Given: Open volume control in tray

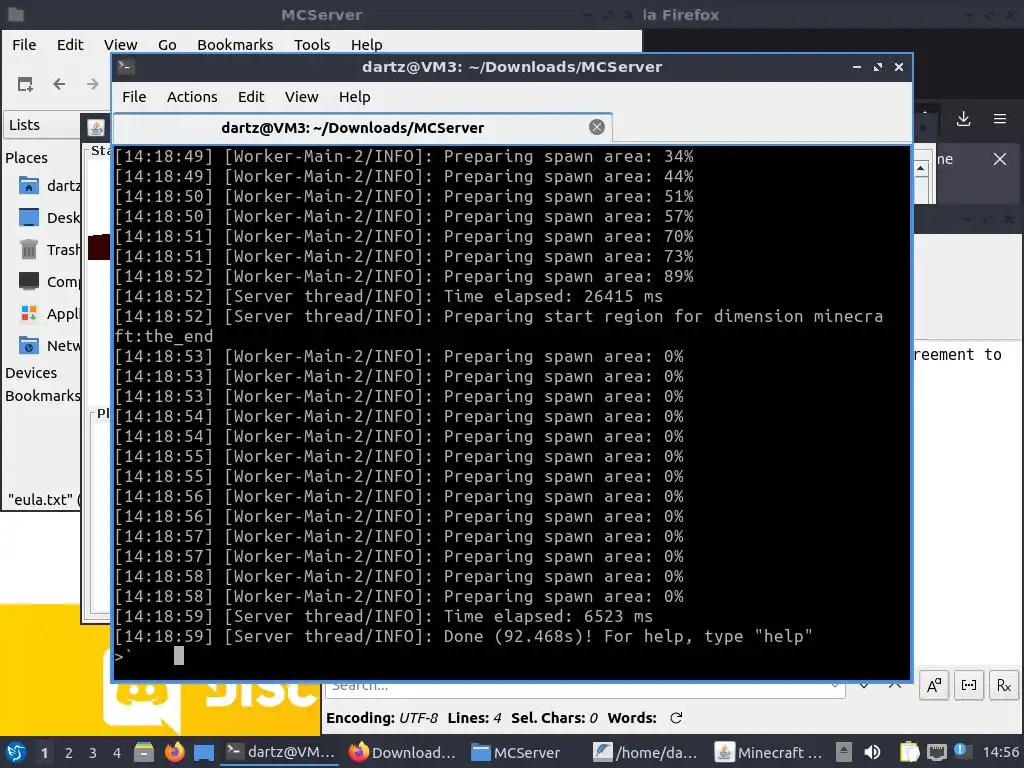Looking at the screenshot, I should coord(872,752).
